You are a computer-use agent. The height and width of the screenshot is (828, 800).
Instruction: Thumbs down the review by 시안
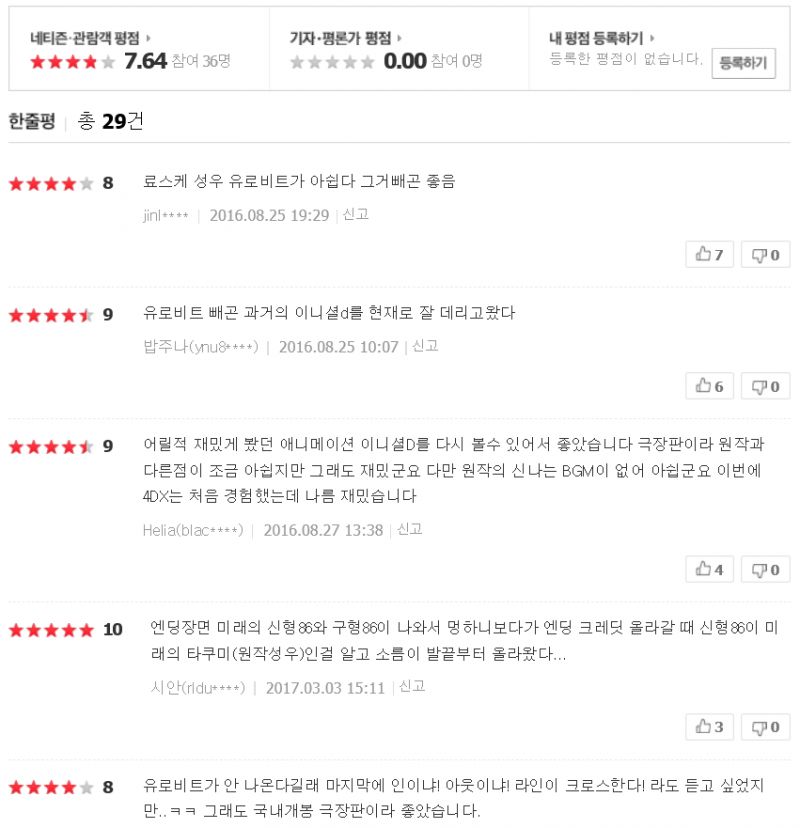click(765, 727)
